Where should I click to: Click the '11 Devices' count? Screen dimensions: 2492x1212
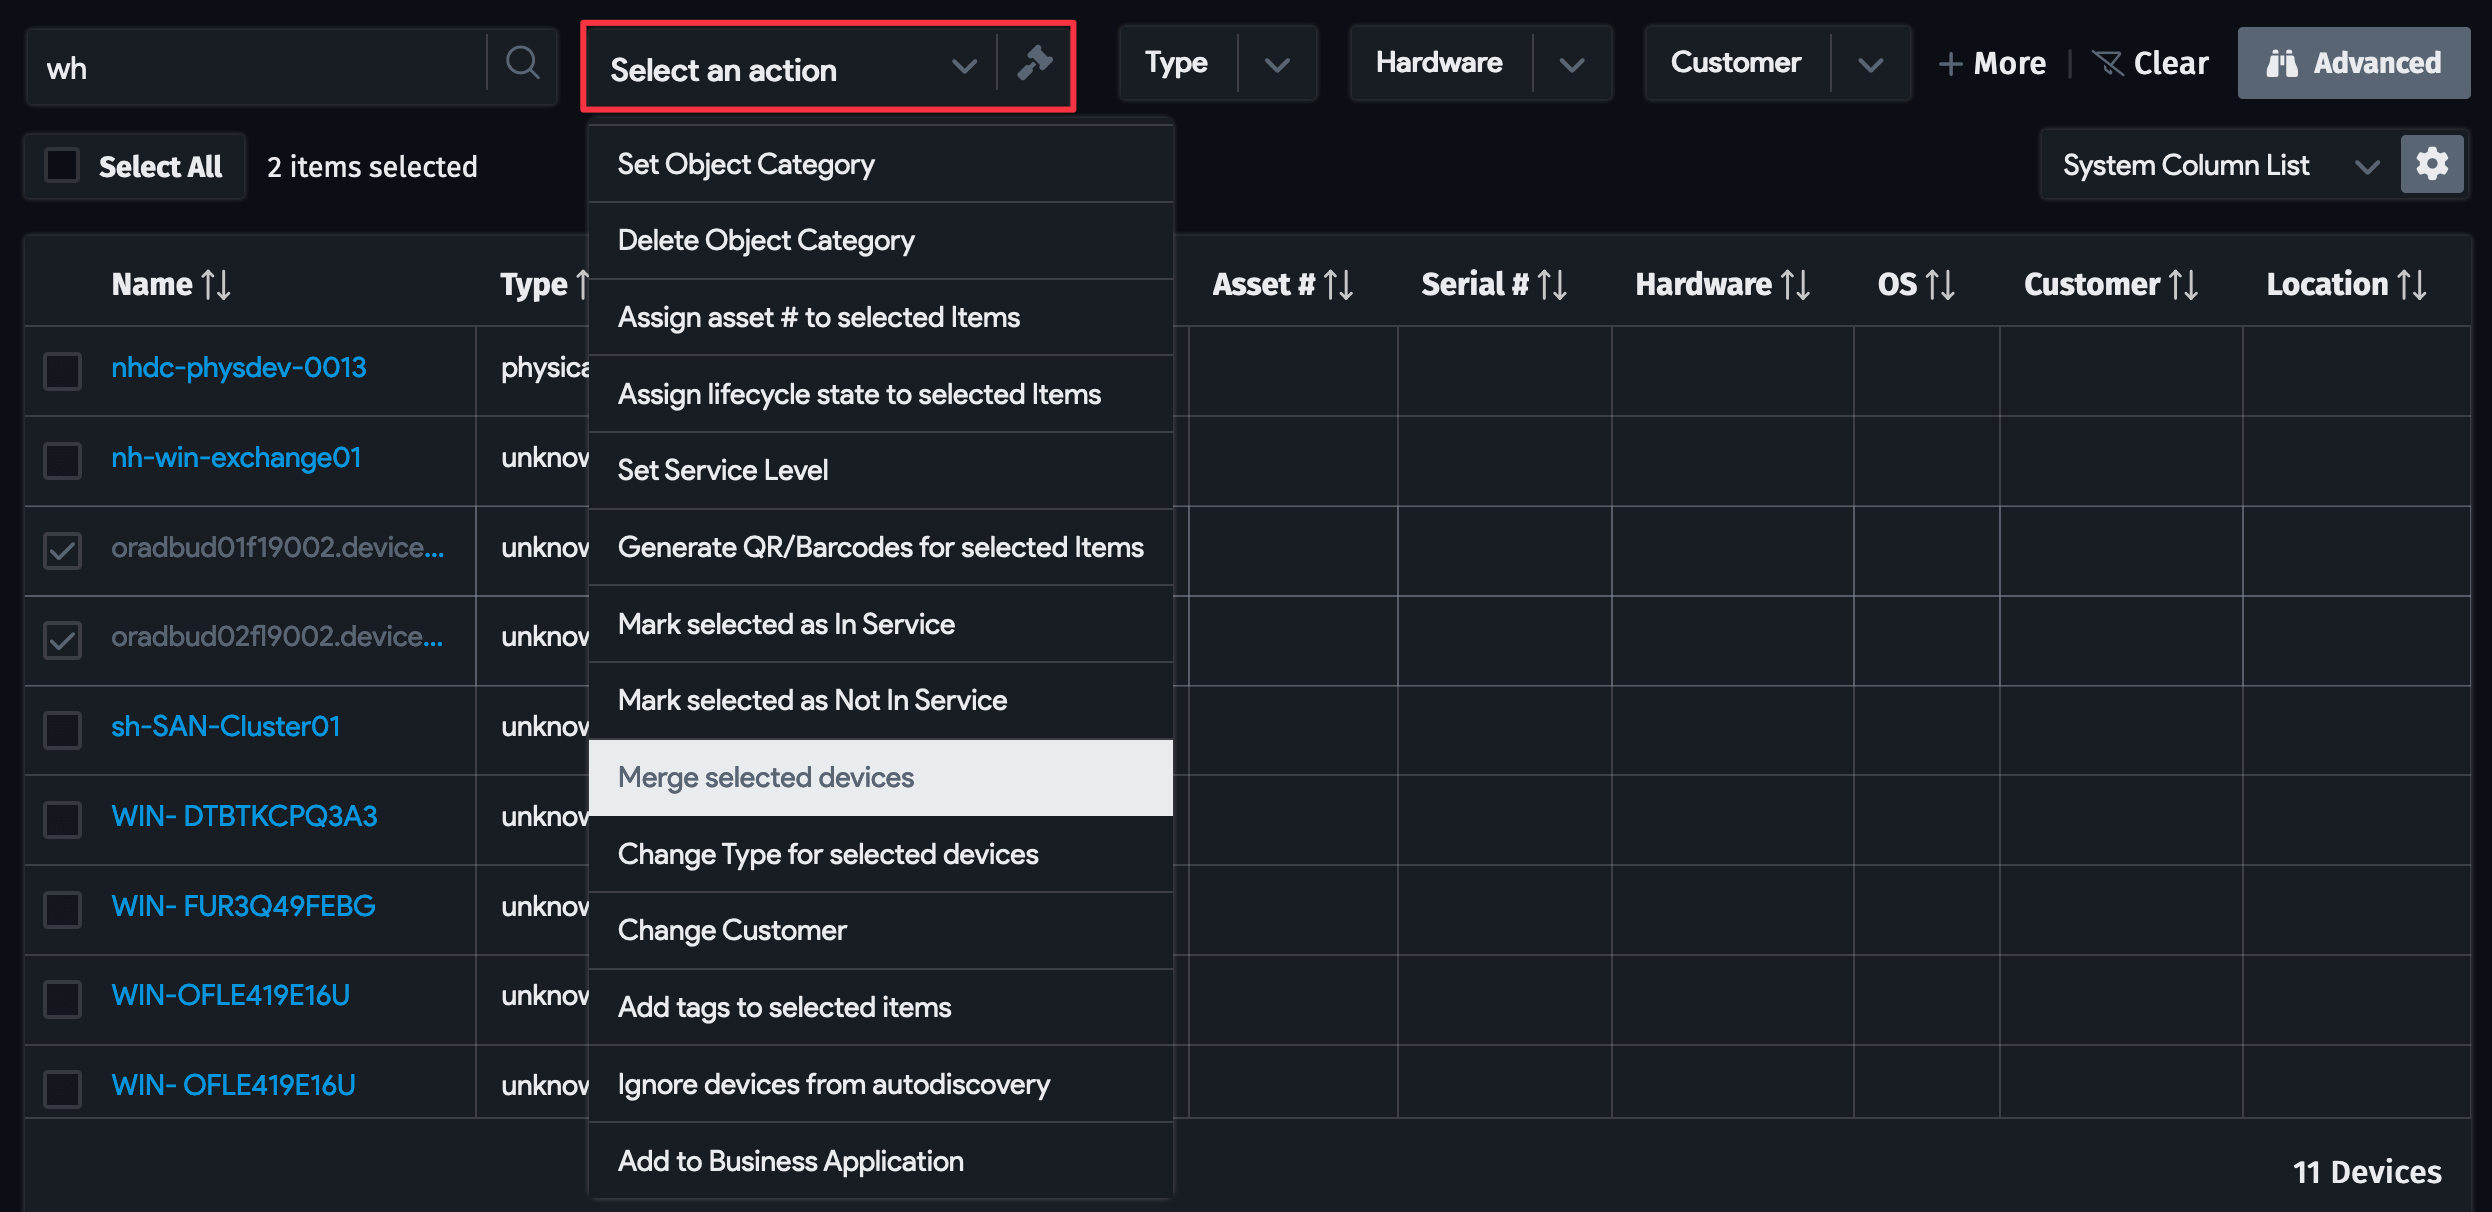tap(2367, 1172)
